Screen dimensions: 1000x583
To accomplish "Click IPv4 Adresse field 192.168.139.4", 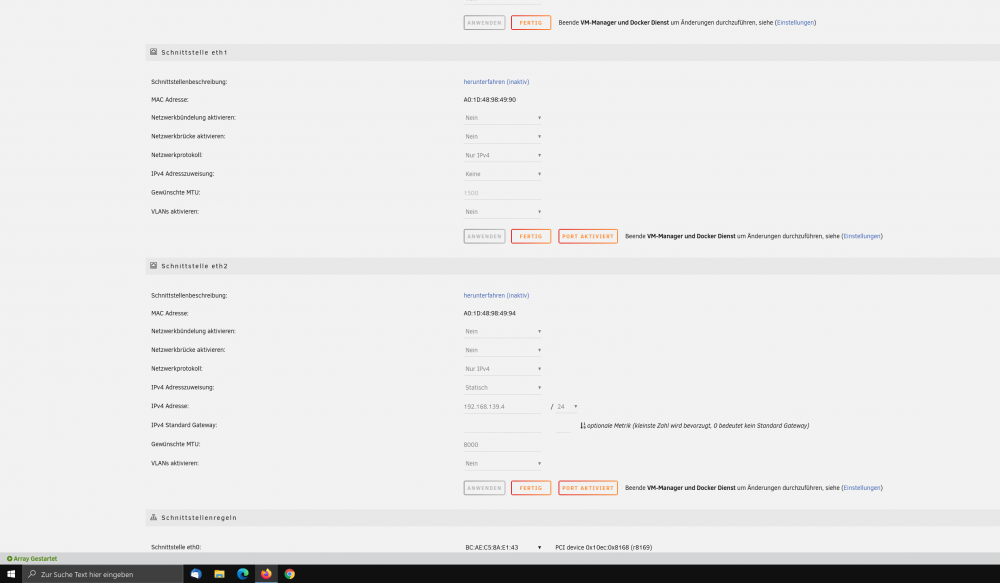I will click(503, 406).
